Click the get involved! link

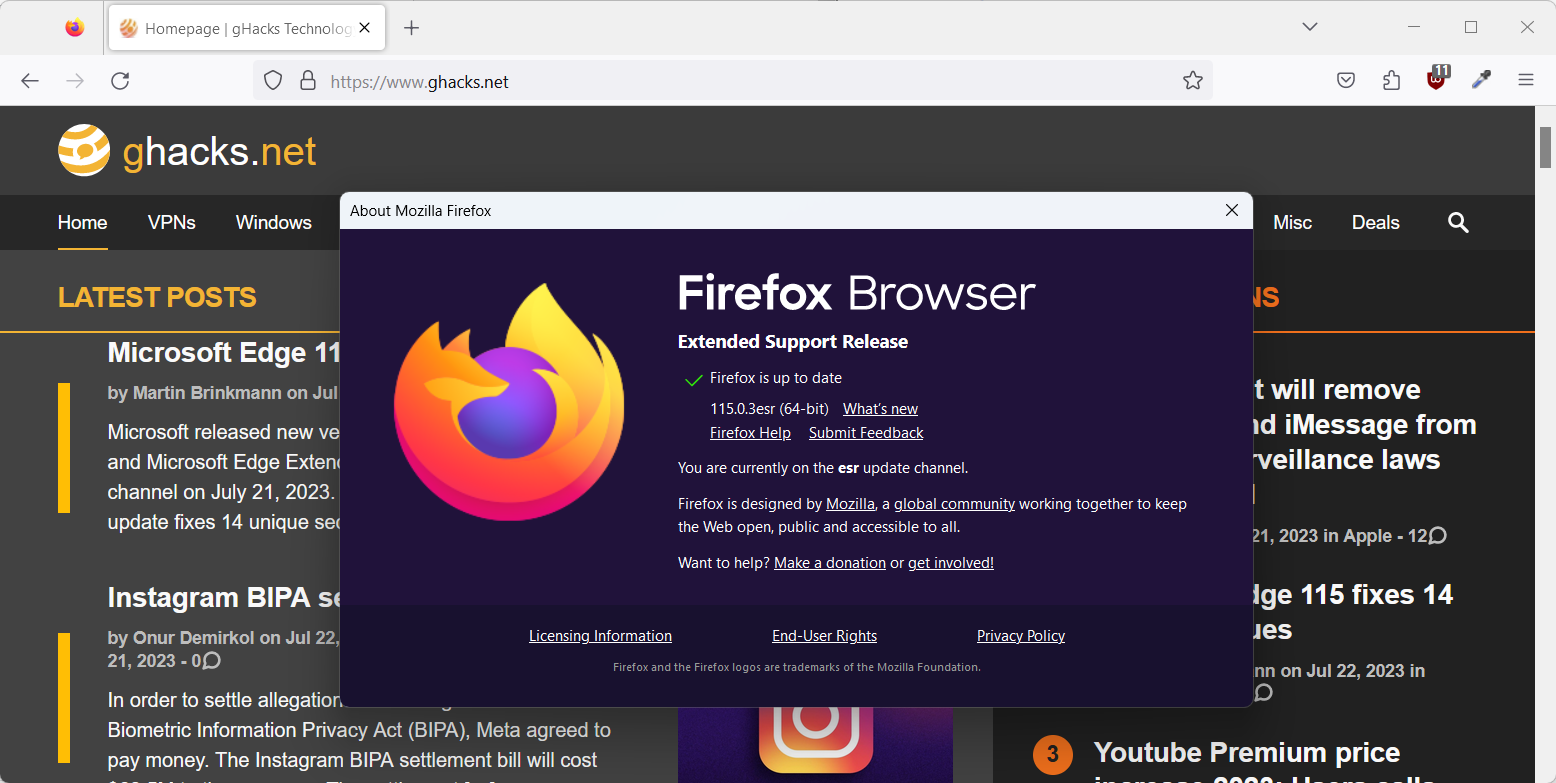(951, 563)
